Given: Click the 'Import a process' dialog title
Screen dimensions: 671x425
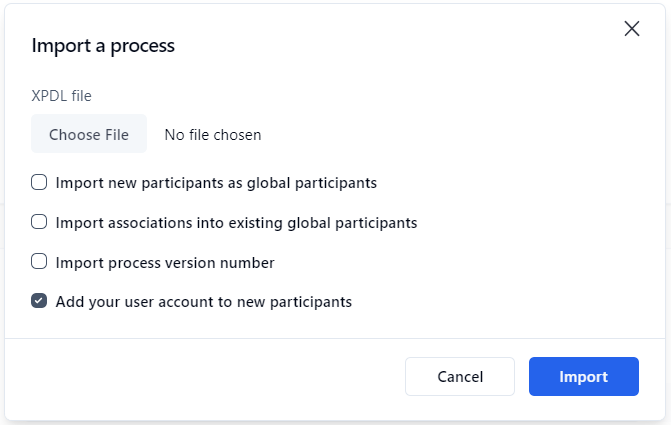Looking at the screenshot, I should coord(103,45).
